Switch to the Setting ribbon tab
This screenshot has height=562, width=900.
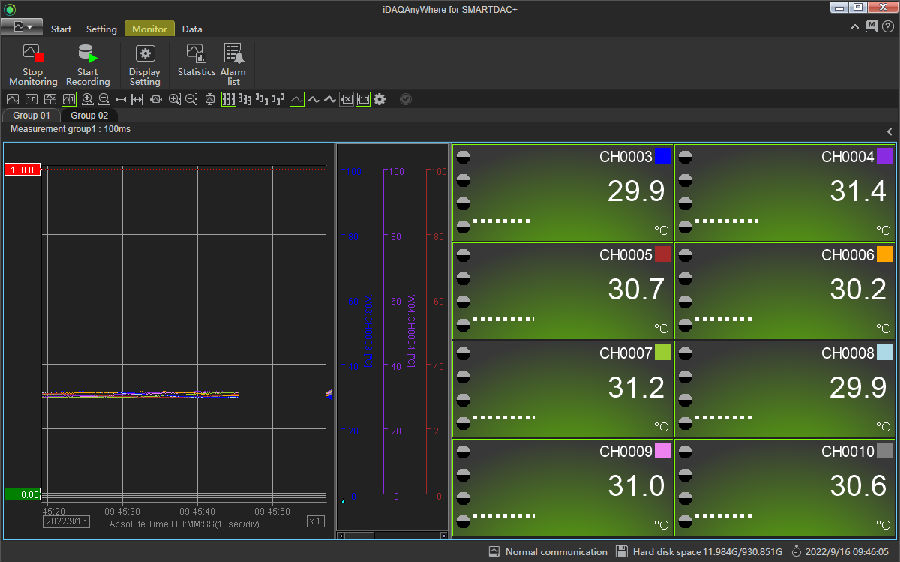click(101, 29)
